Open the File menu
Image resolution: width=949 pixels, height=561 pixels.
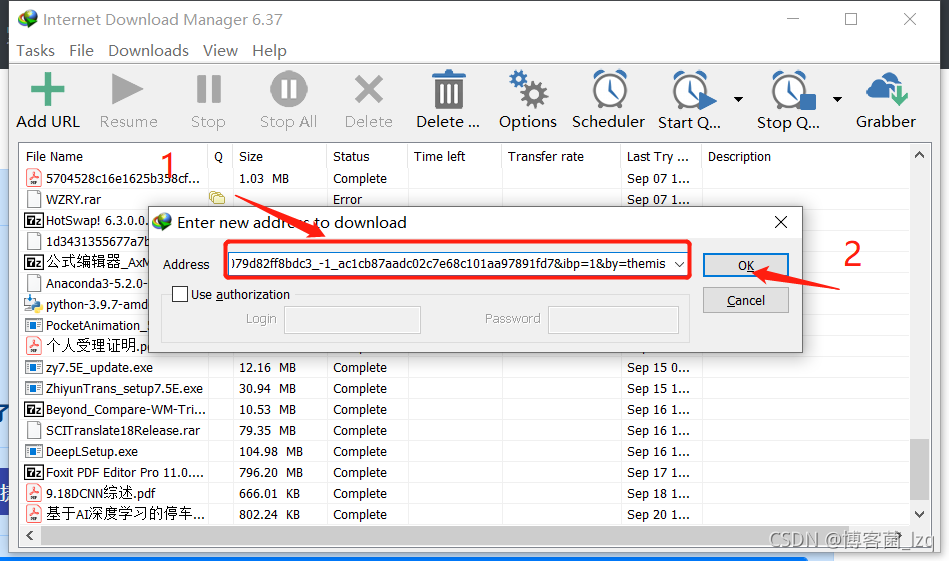(81, 51)
